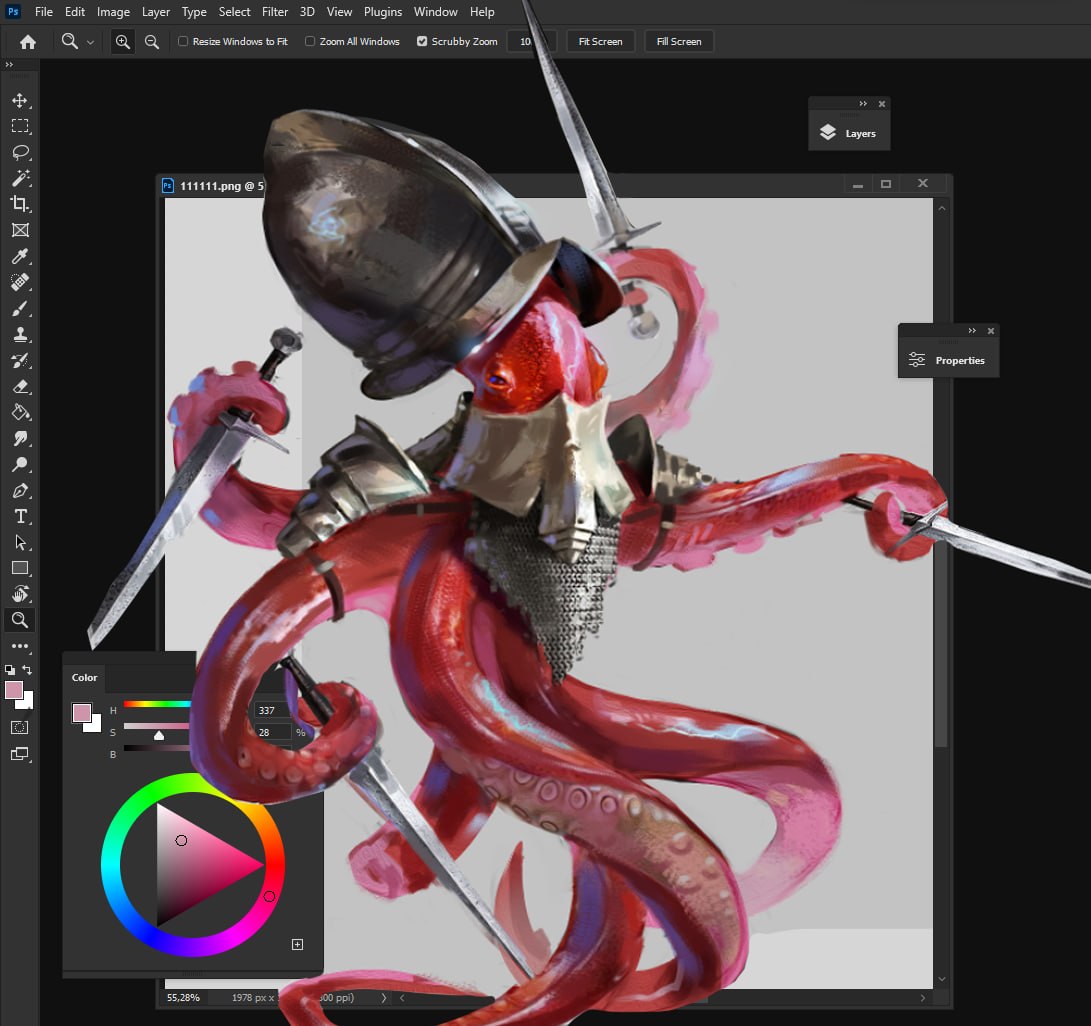Viewport: 1091px width, 1026px height.
Task: Select the History Brush tool
Action: pyautogui.click(x=19, y=360)
